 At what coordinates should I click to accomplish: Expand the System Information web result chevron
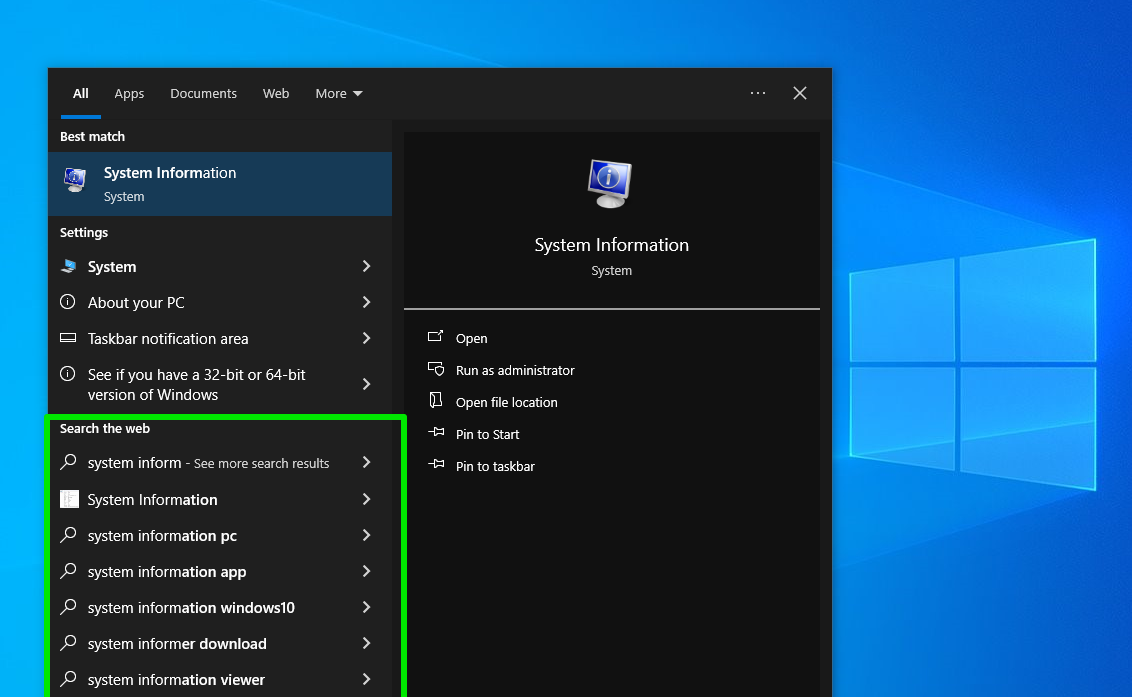click(366, 499)
